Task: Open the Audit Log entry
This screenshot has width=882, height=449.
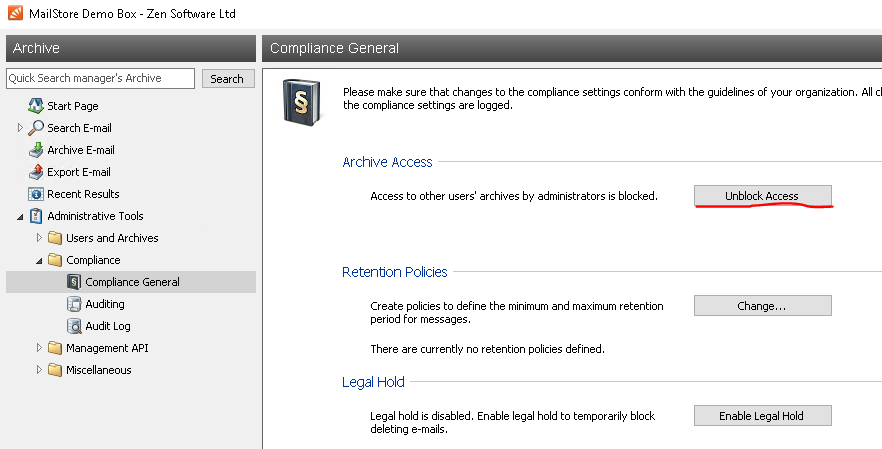Action: coord(107,326)
